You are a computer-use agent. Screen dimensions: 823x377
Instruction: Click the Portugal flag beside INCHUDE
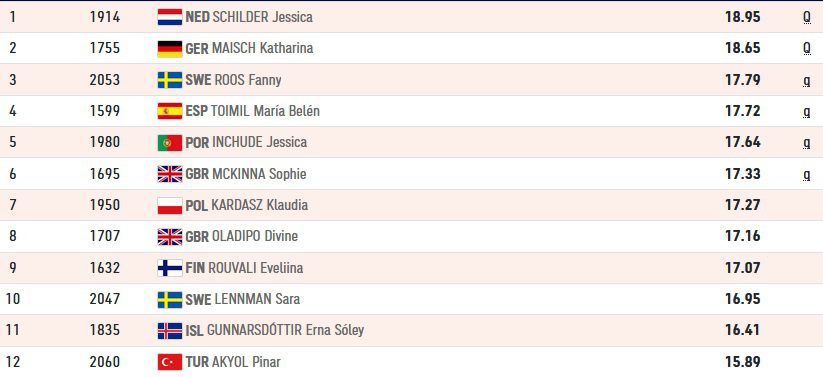click(x=170, y=142)
